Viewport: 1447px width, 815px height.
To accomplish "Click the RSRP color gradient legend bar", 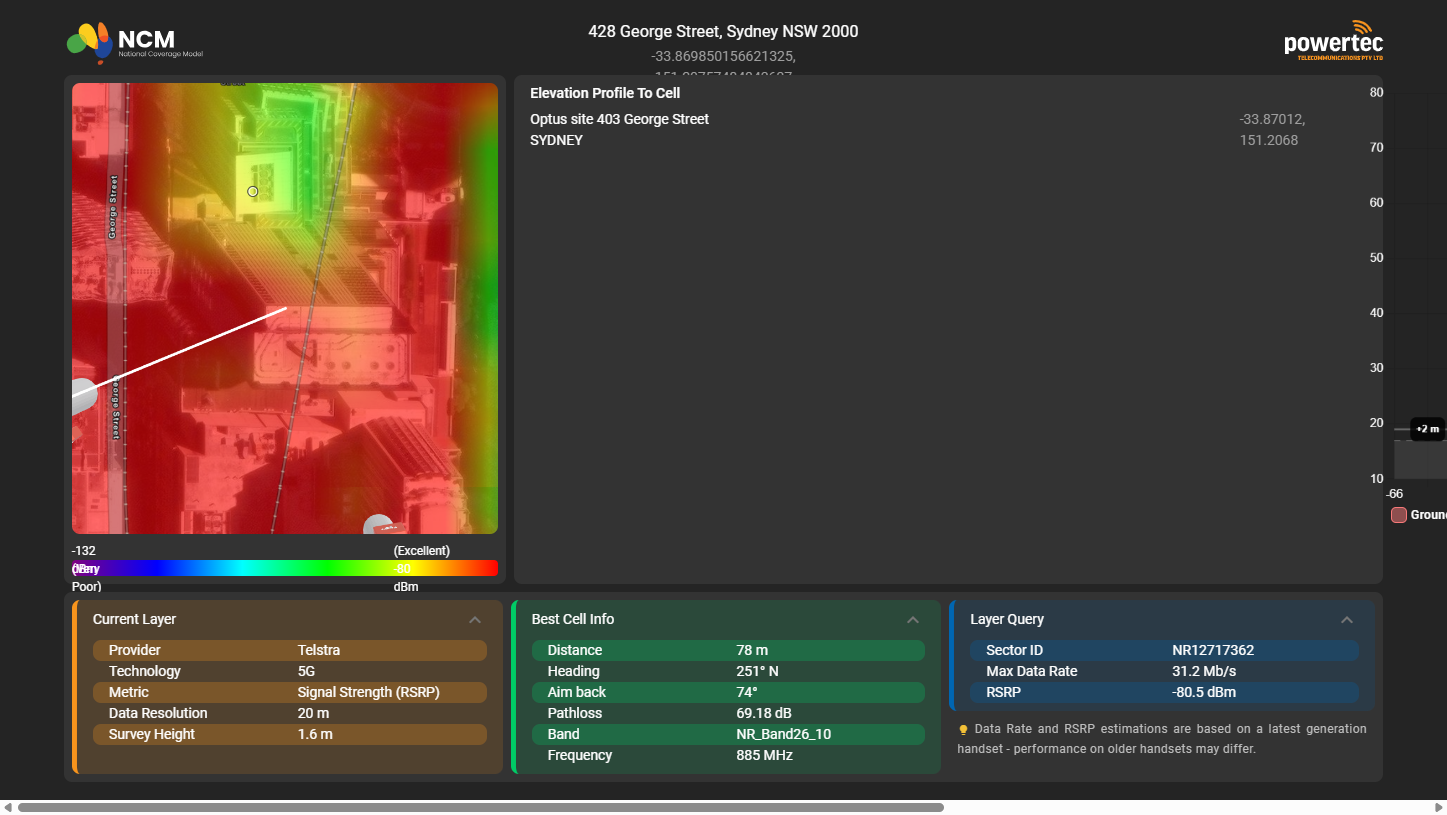I will pos(285,568).
